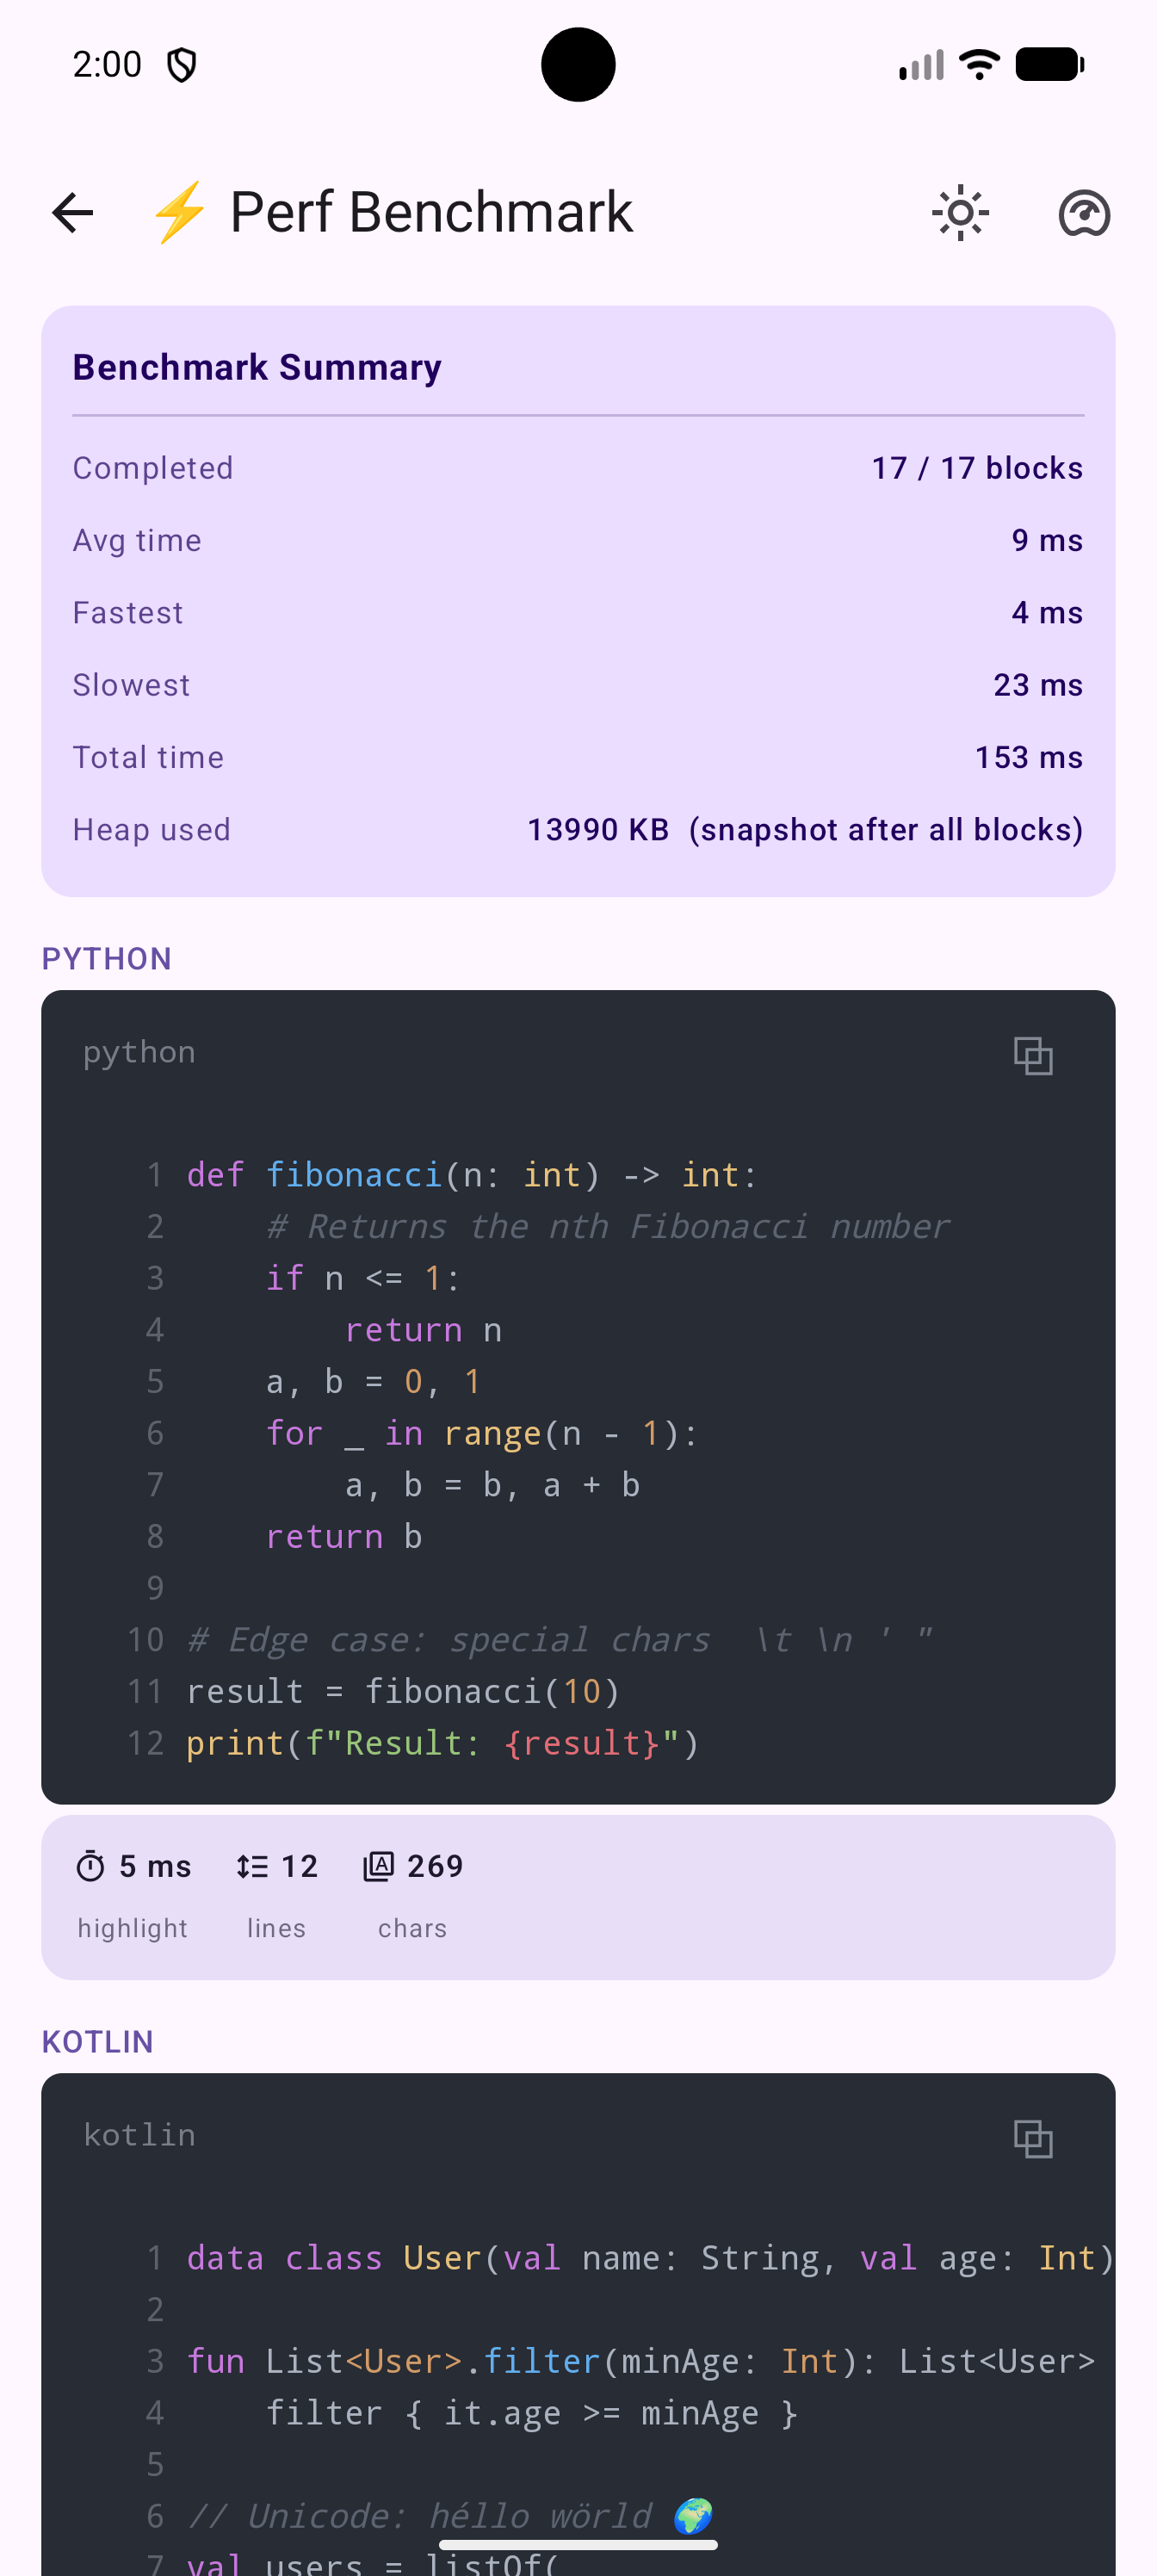Select the 'Benchmark Summary' heading
Viewport: 1157px width, 2576px height.
coord(257,367)
